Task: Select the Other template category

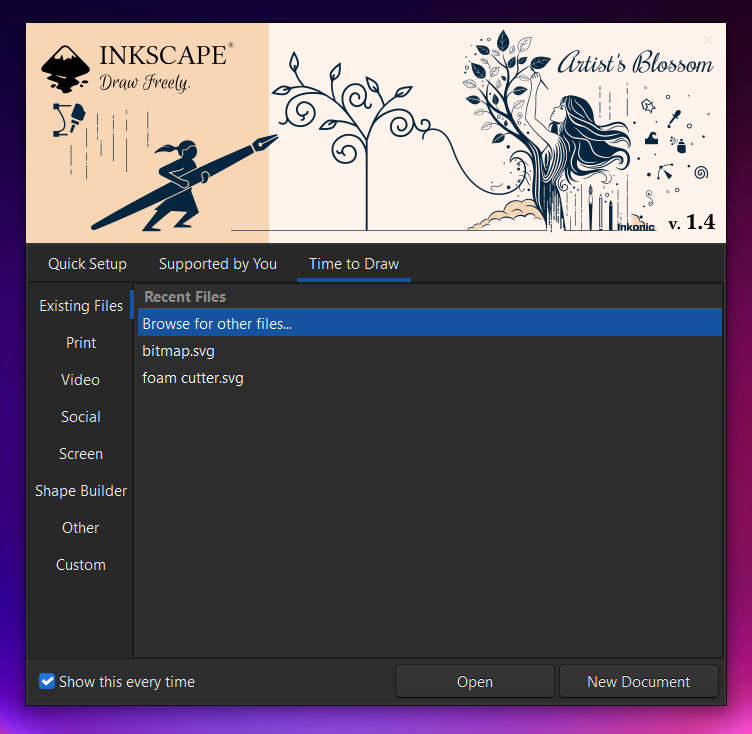Action: (81, 527)
